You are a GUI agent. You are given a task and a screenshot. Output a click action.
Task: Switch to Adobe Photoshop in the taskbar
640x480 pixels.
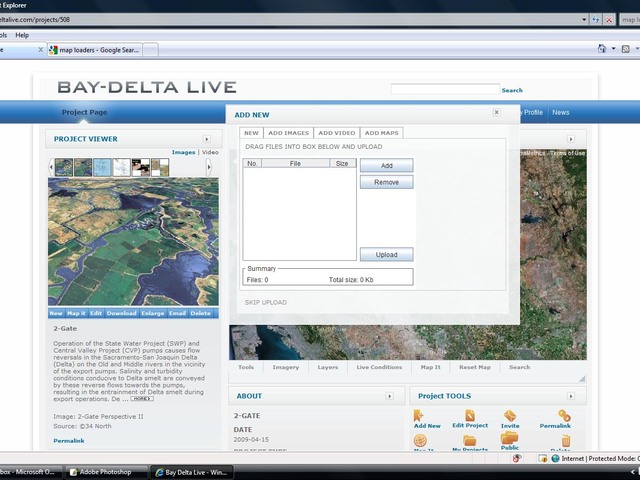coord(105,472)
